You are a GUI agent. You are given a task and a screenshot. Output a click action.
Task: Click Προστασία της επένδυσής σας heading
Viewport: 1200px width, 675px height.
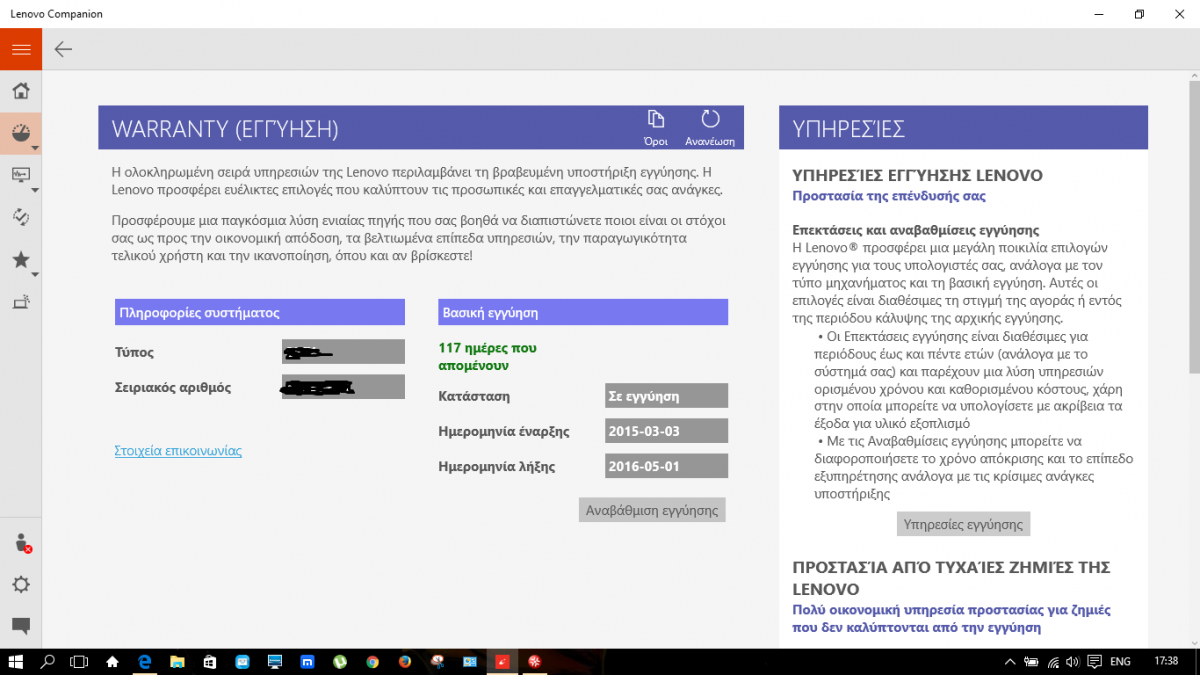[889, 197]
